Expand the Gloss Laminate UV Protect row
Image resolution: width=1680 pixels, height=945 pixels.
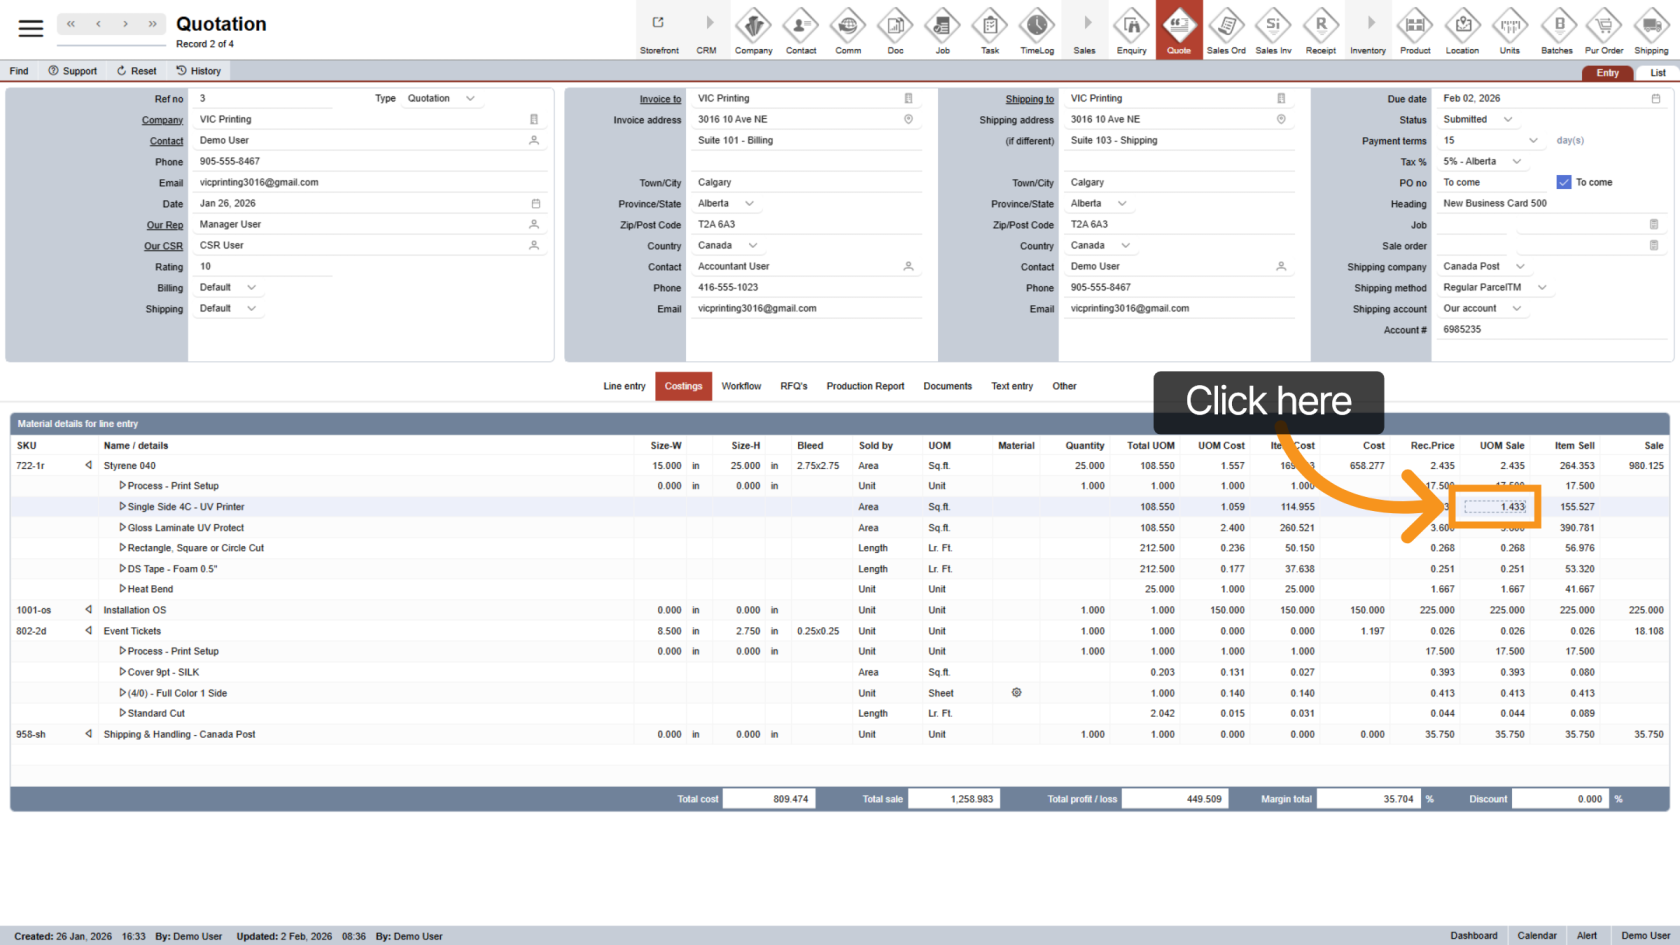(x=123, y=528)
